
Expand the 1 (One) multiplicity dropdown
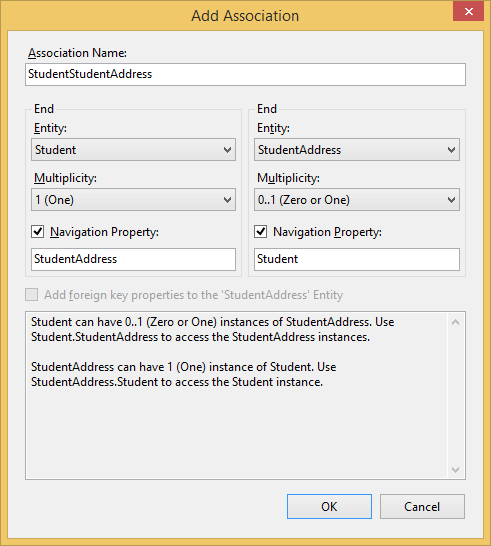coord(133,200)
